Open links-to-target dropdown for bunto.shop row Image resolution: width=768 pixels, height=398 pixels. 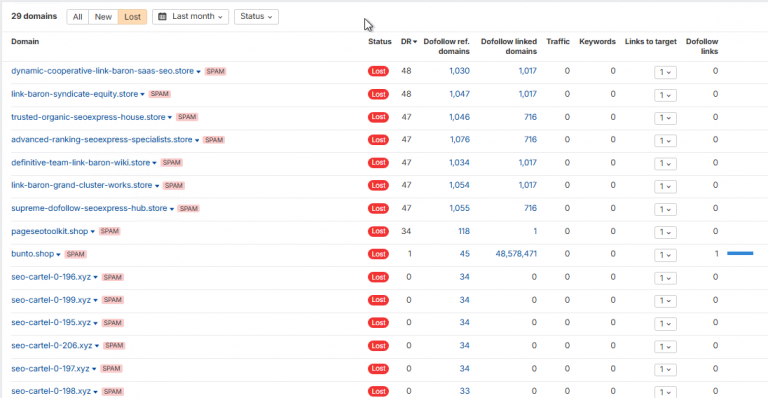click(x=665, y=255)
